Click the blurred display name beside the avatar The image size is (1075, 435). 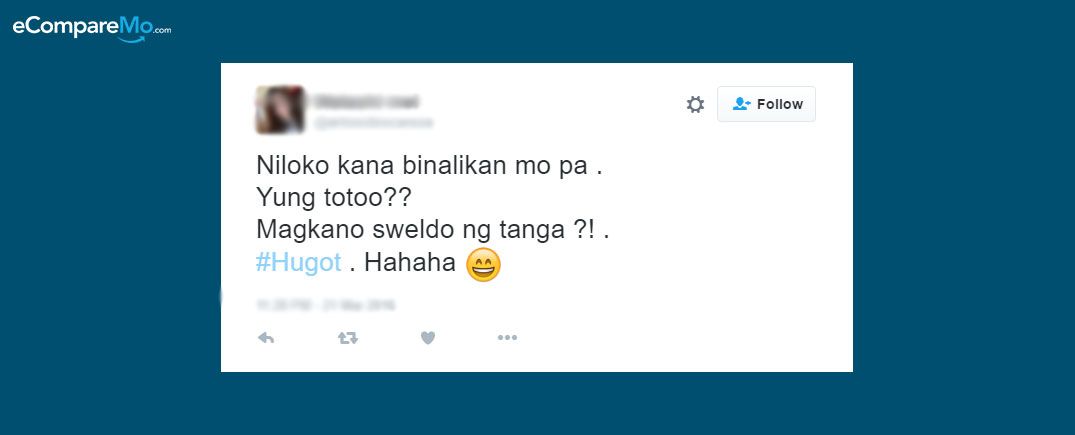pos(366,101)
